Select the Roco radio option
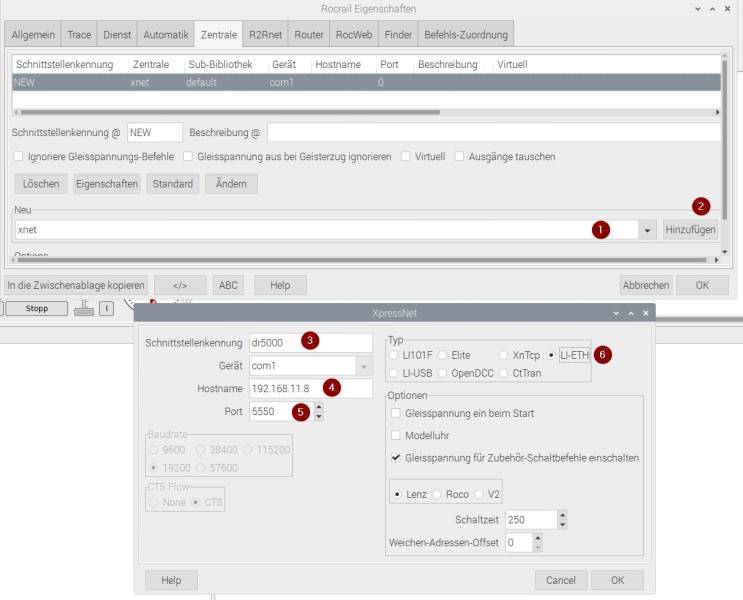The width and height of the screenshot is (743, 600). 437,494
